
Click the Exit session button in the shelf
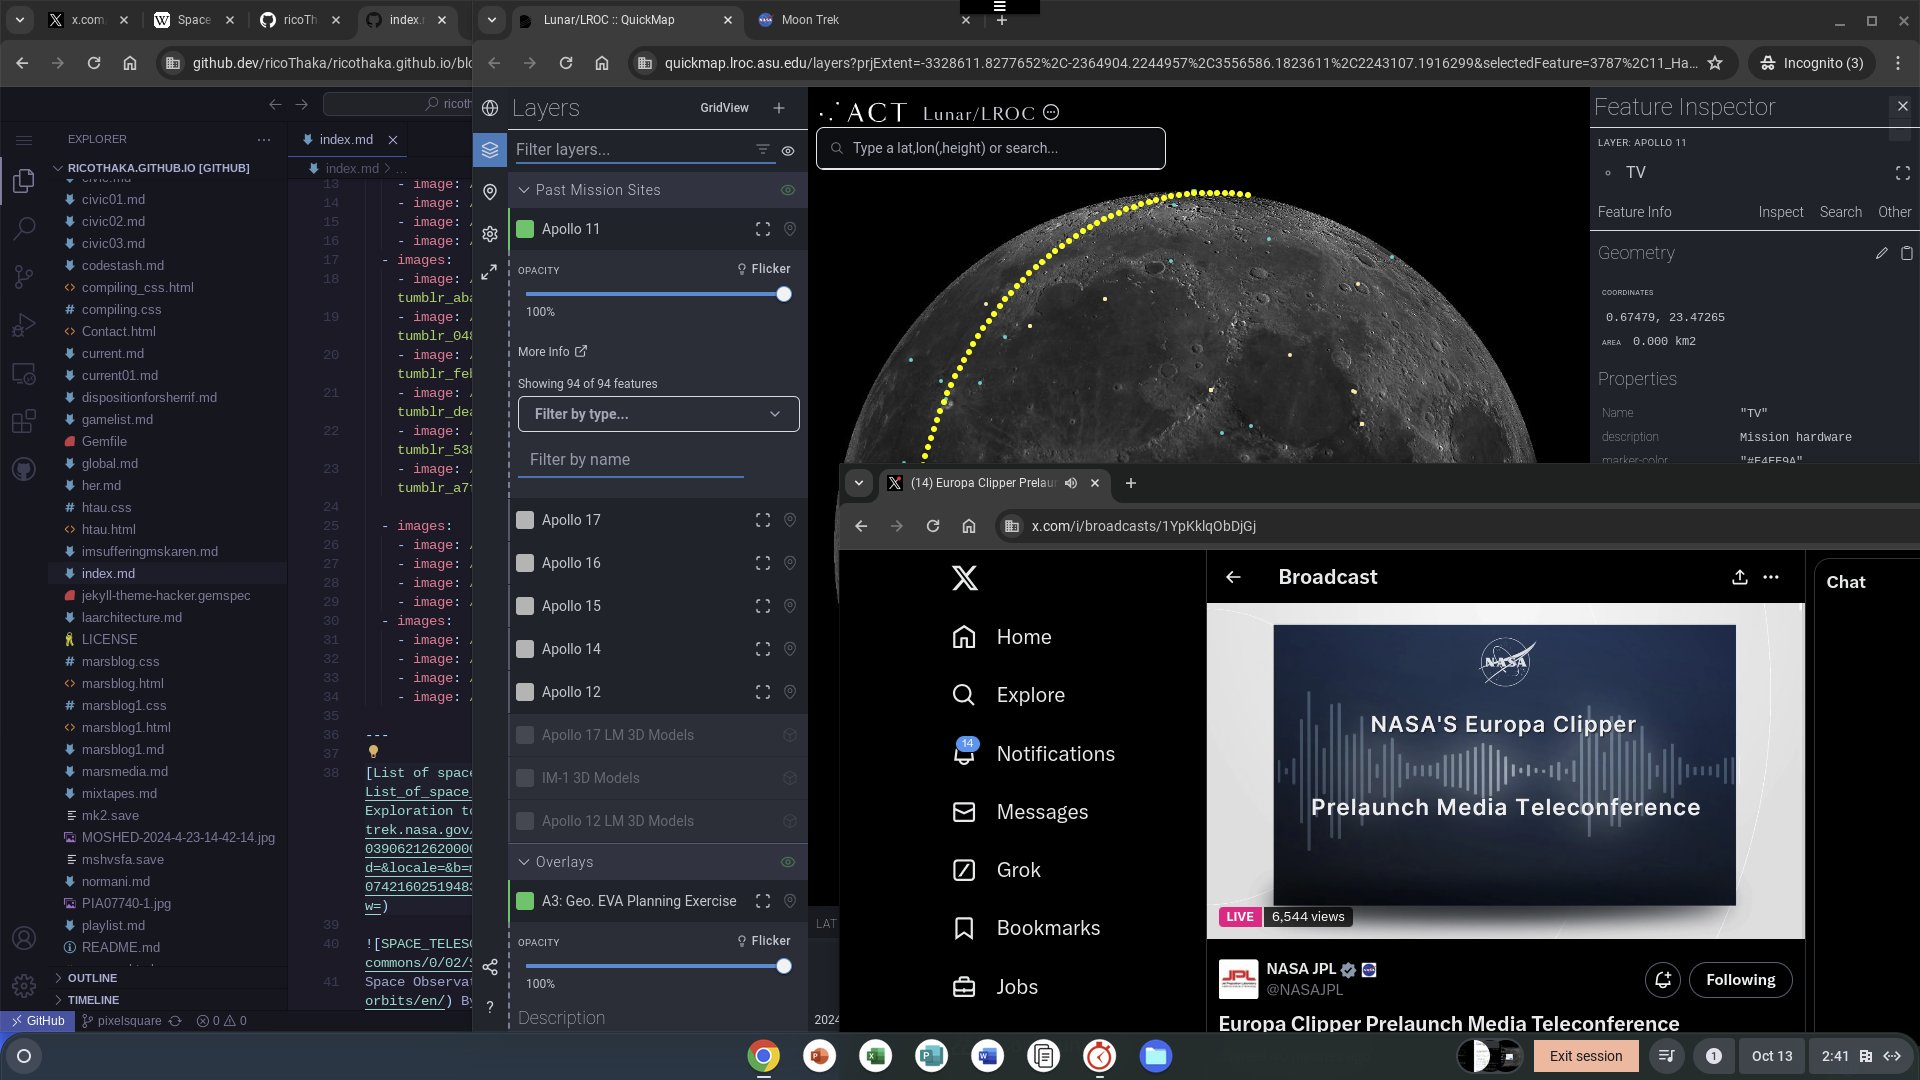pos(1585,1056)
